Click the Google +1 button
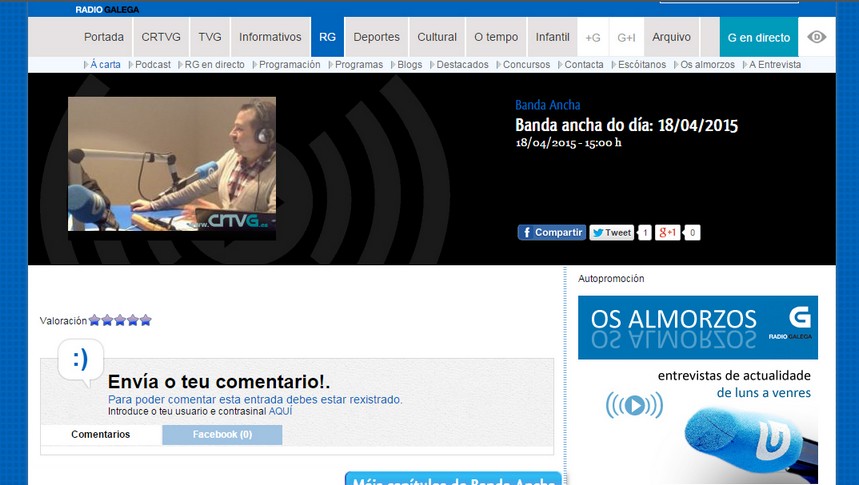Screen dimensions: 859x485 (x=667, y=232)
